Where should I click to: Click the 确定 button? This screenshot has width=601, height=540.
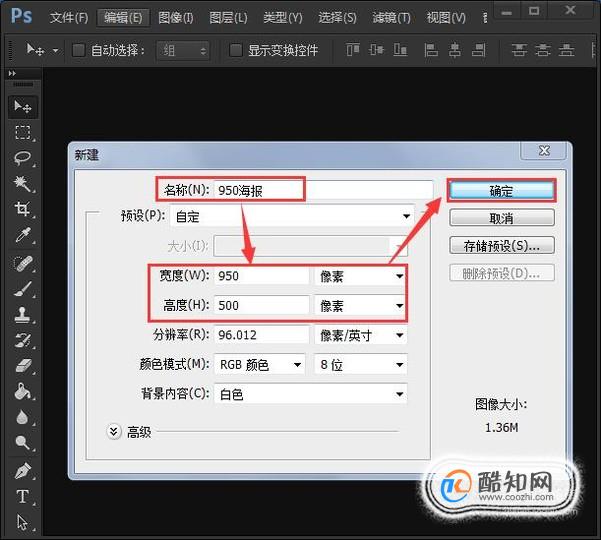[x=501, y=190]
